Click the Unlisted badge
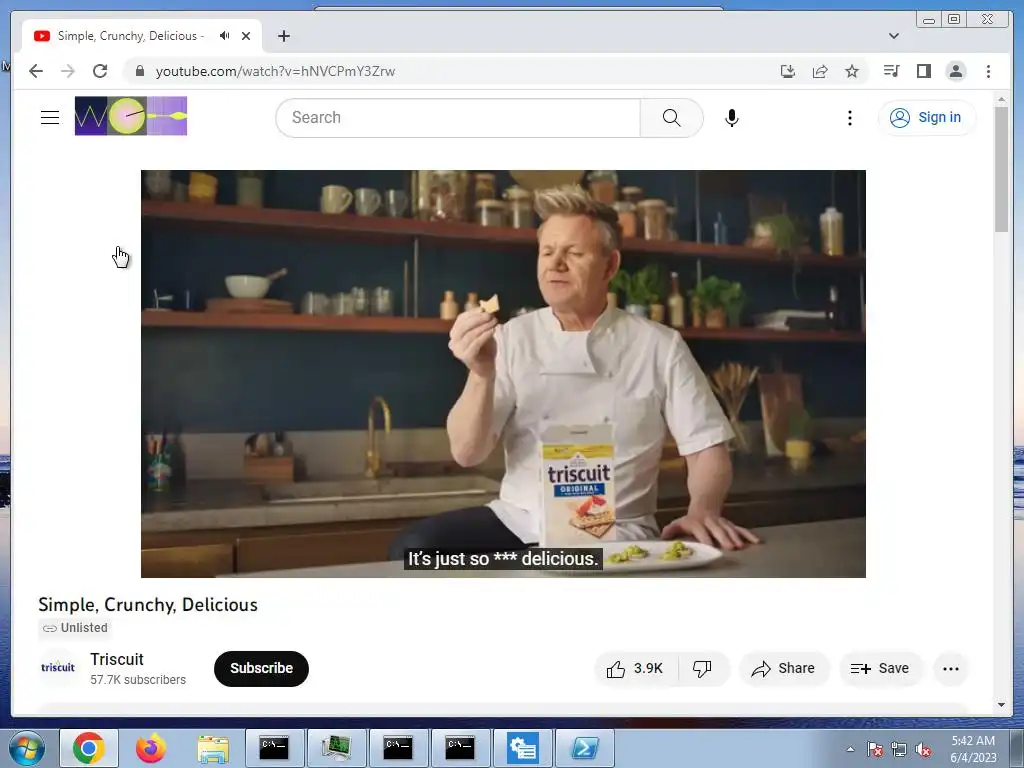Viewport: 1024px width, 768px height. 75,628
